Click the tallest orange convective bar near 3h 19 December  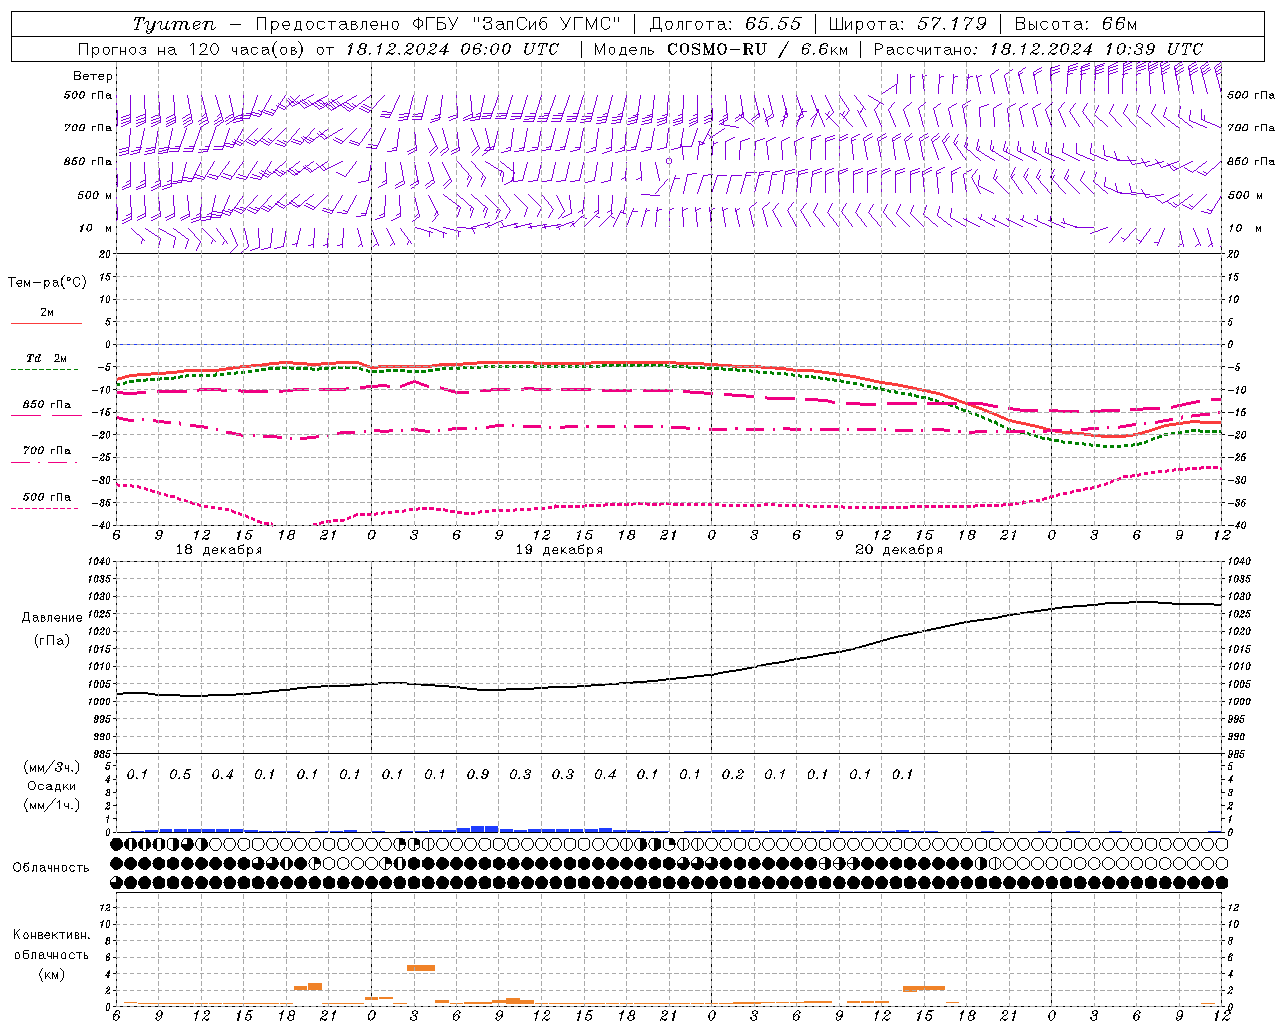coord(421,968)
